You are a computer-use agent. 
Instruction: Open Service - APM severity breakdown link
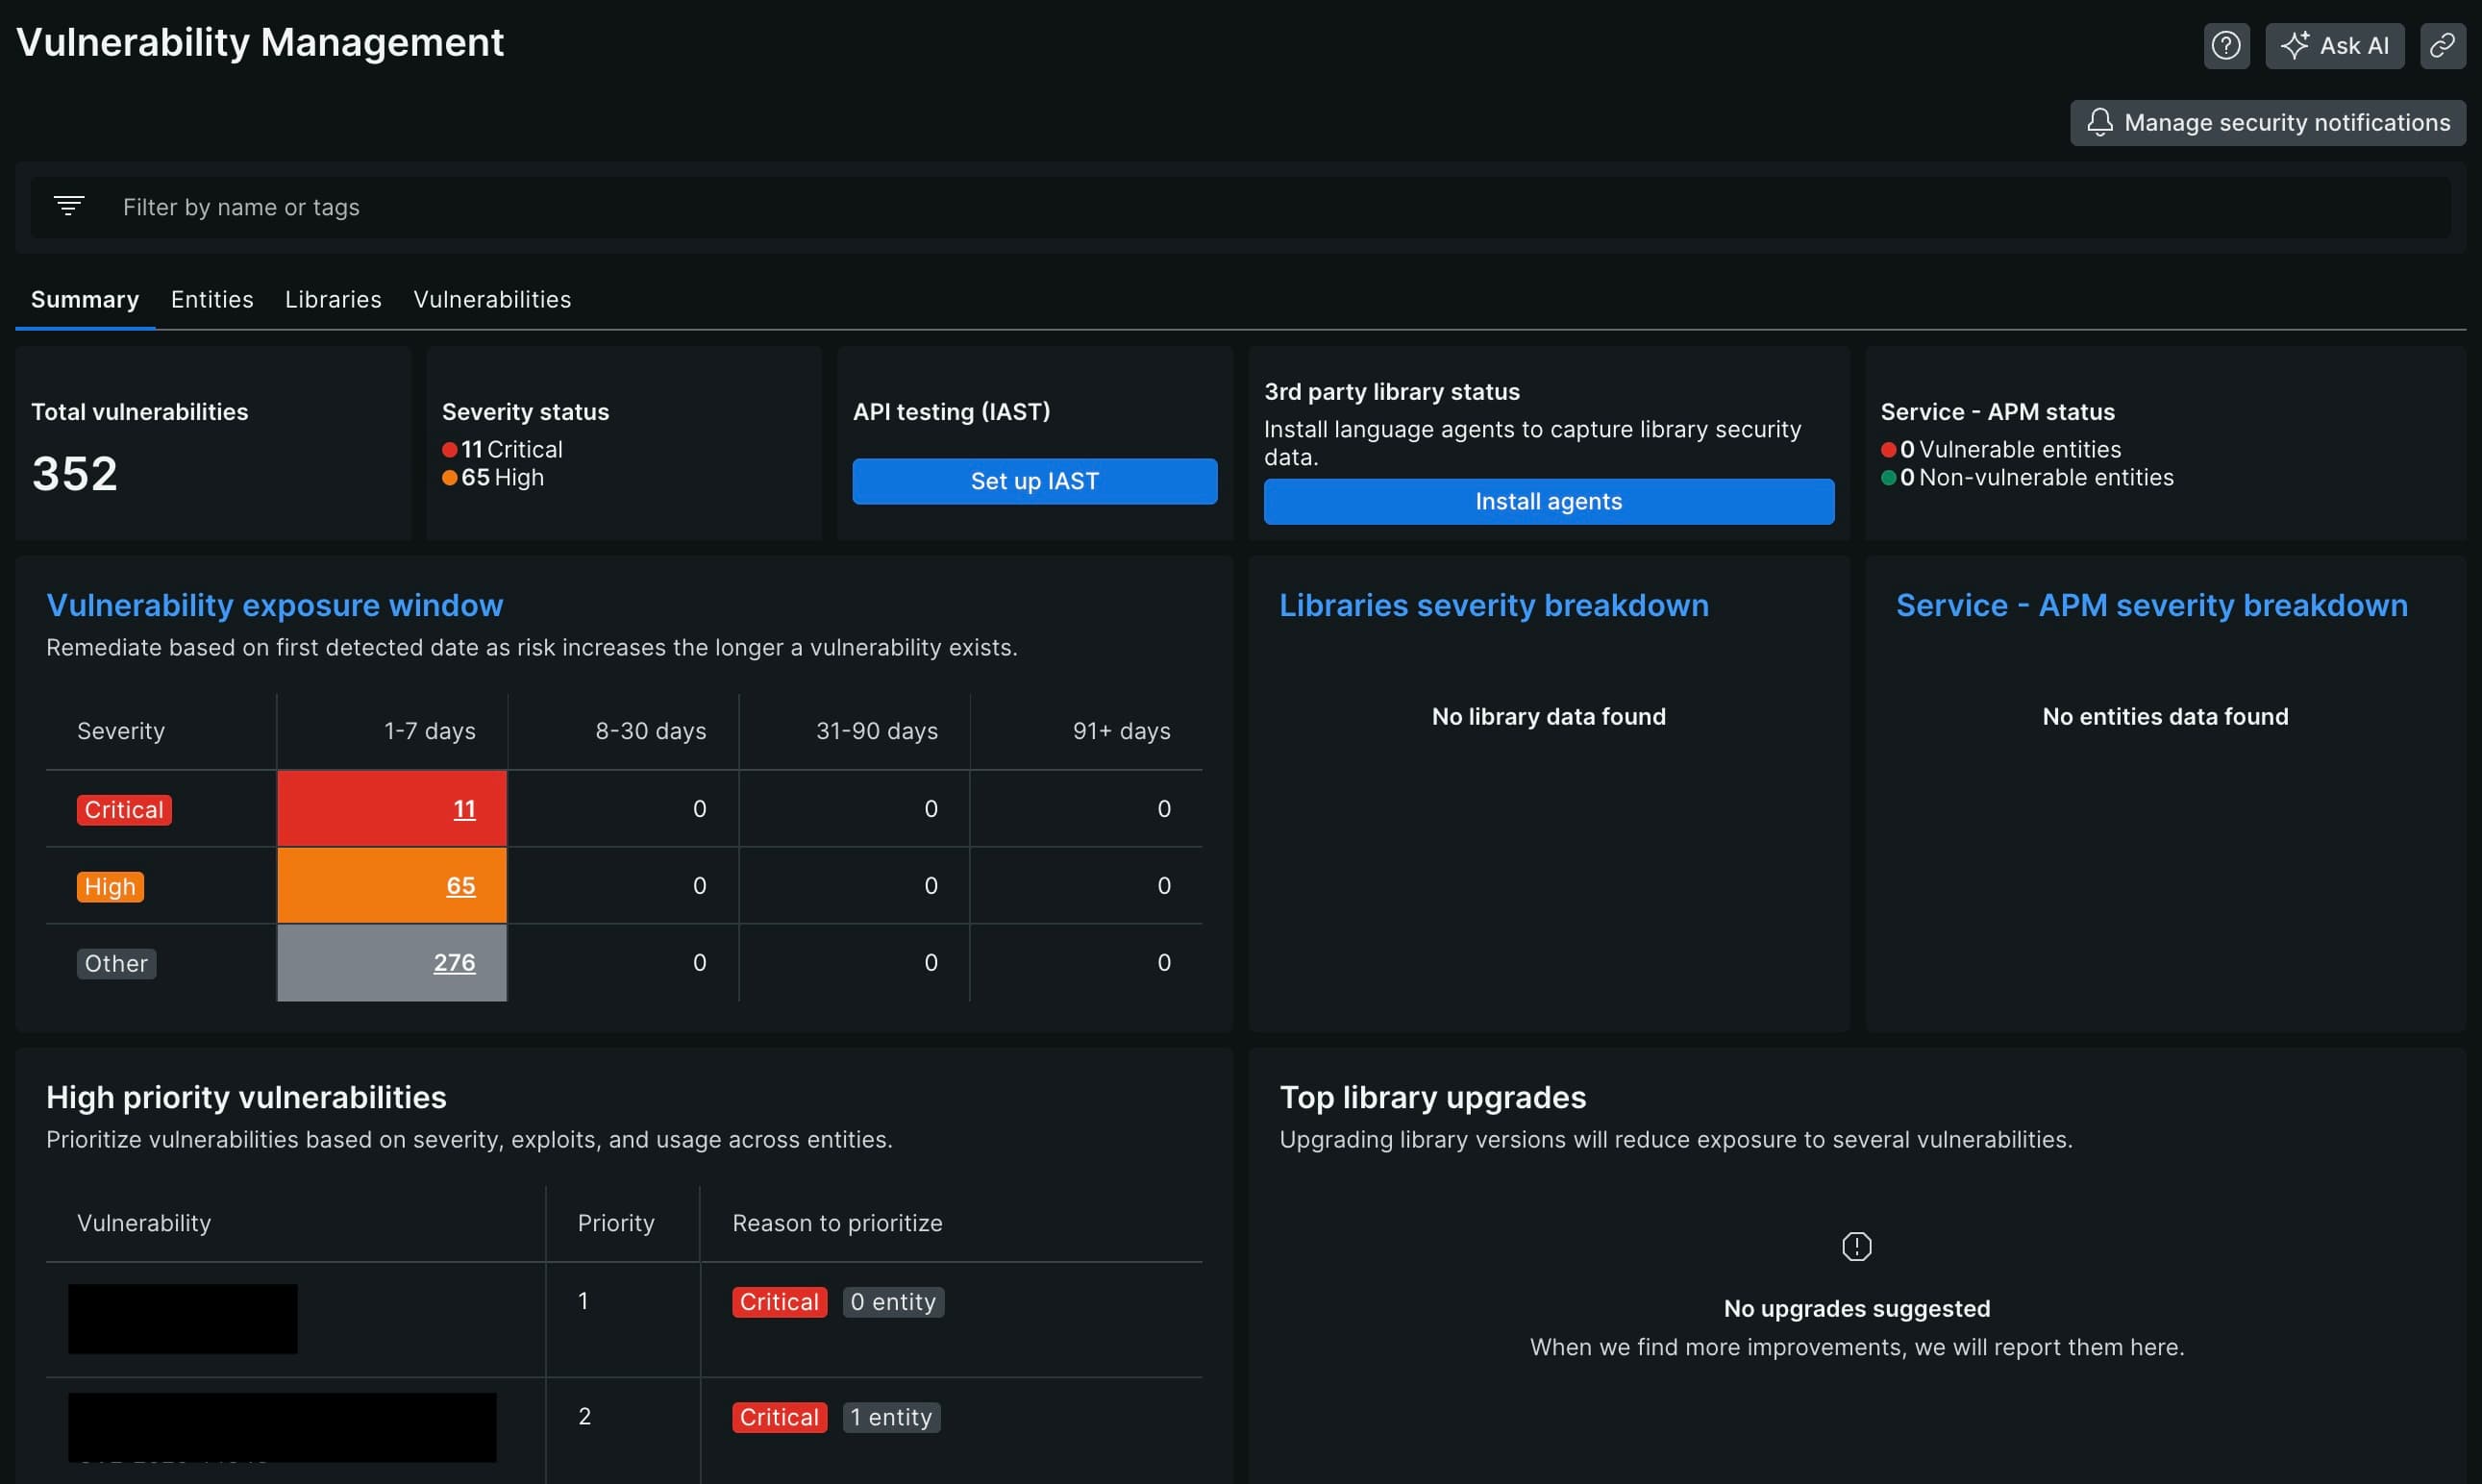click(x=2151, y=605)
